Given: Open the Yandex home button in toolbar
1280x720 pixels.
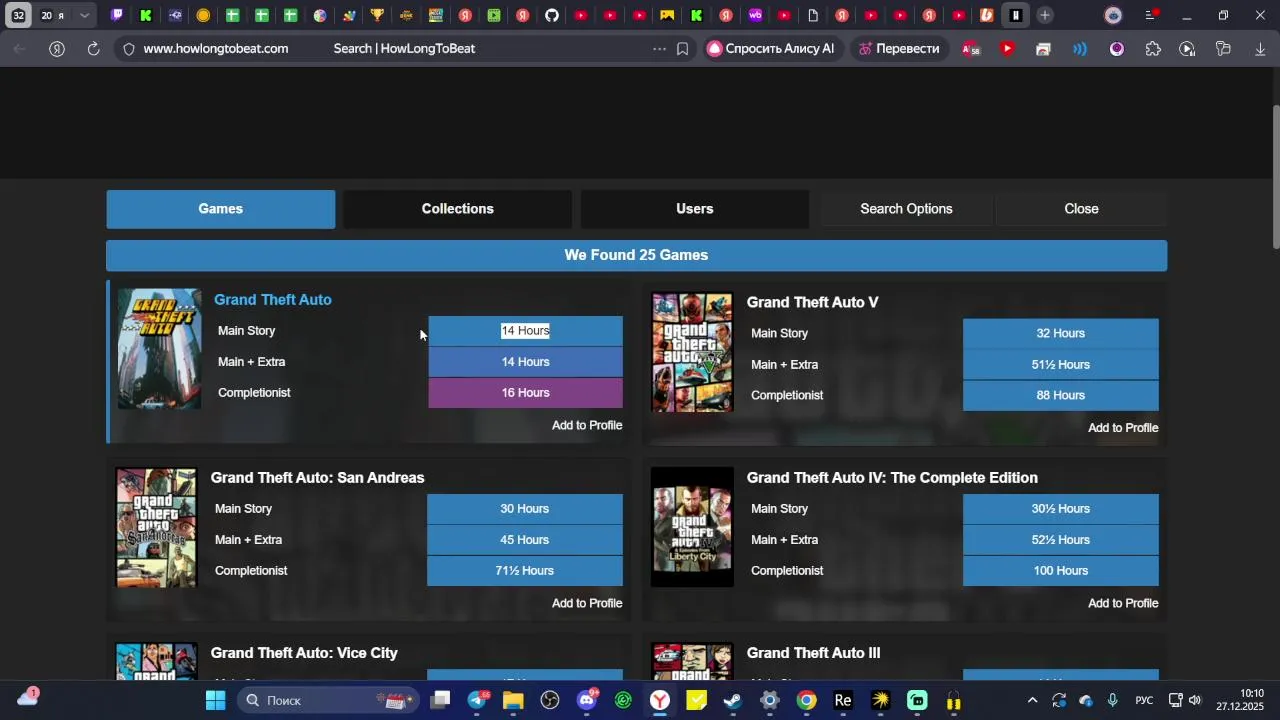Looking at the screenshot, I should tap(57, 48).
